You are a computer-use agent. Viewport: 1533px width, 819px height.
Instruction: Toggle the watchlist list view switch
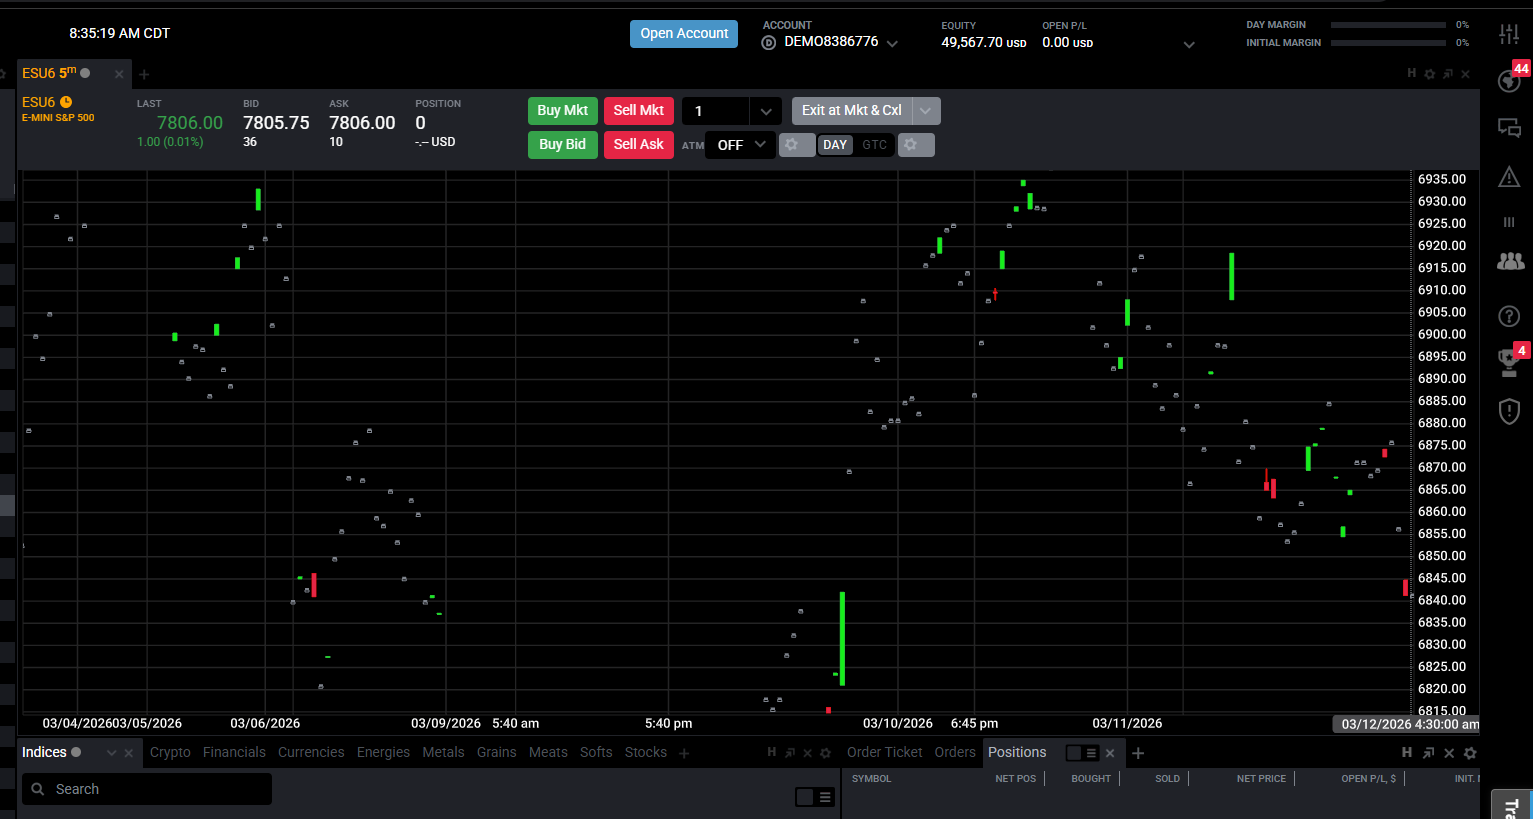coord(814,797)
